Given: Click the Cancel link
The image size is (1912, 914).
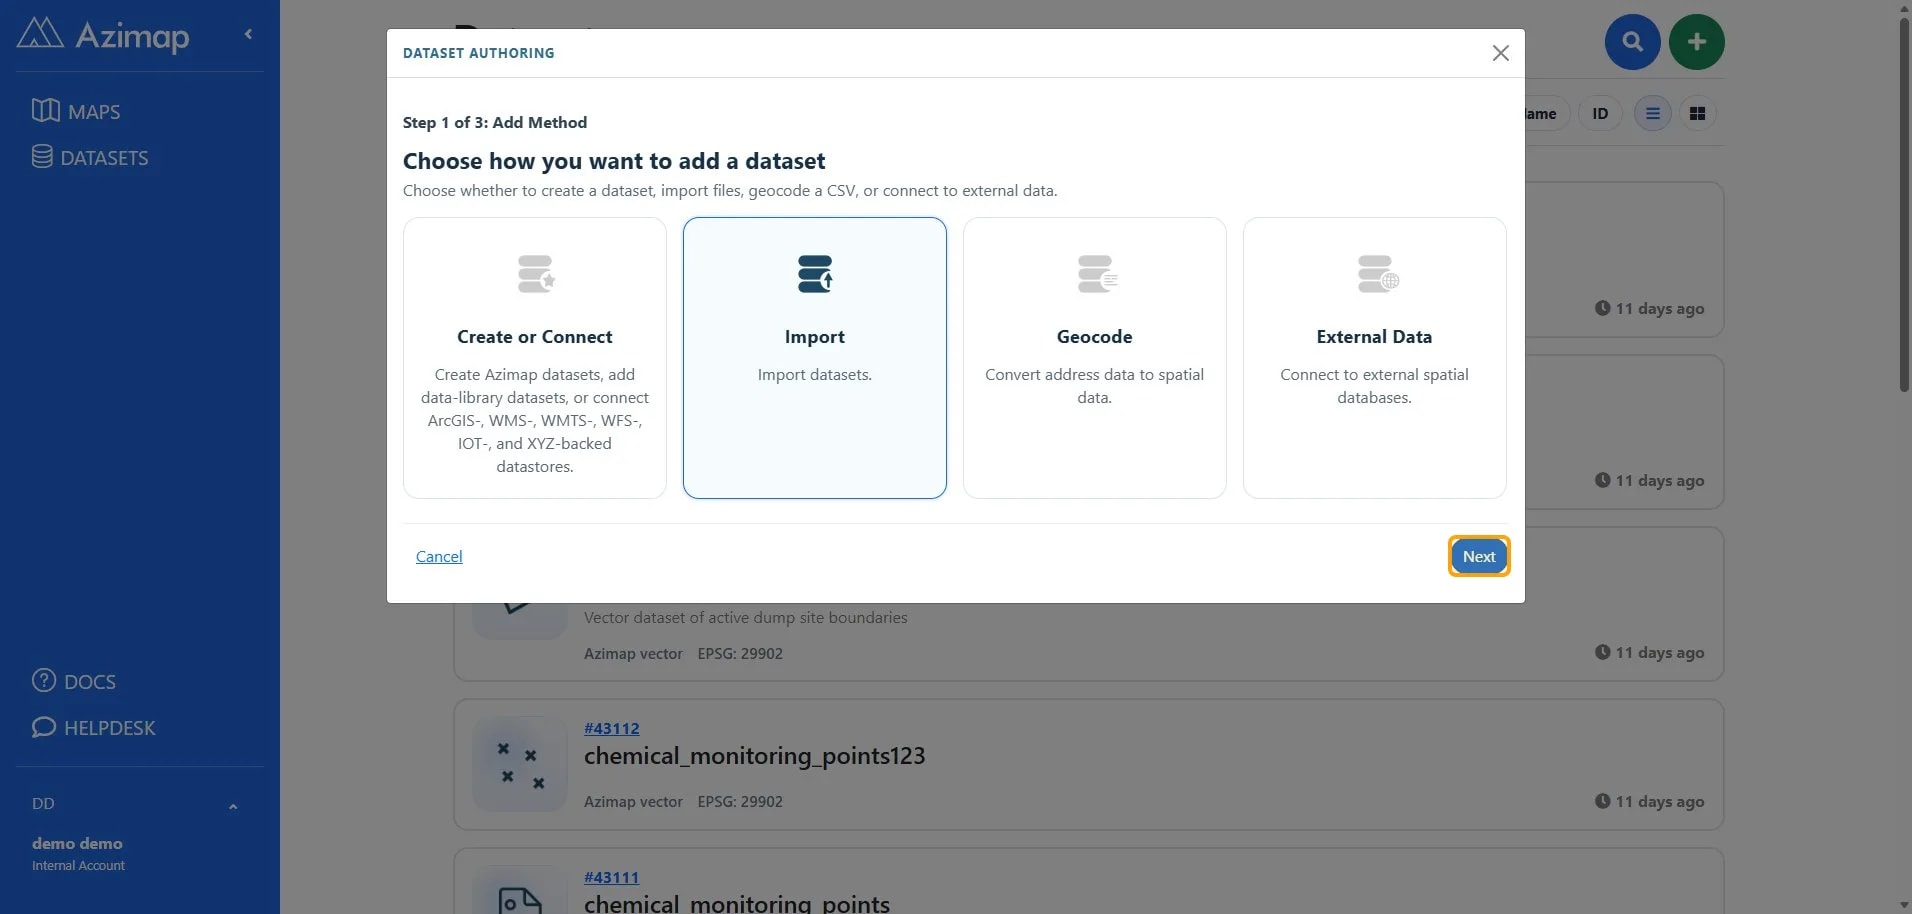Looking at the screenshot, I should pyautogui.click(x=439, y=556).
